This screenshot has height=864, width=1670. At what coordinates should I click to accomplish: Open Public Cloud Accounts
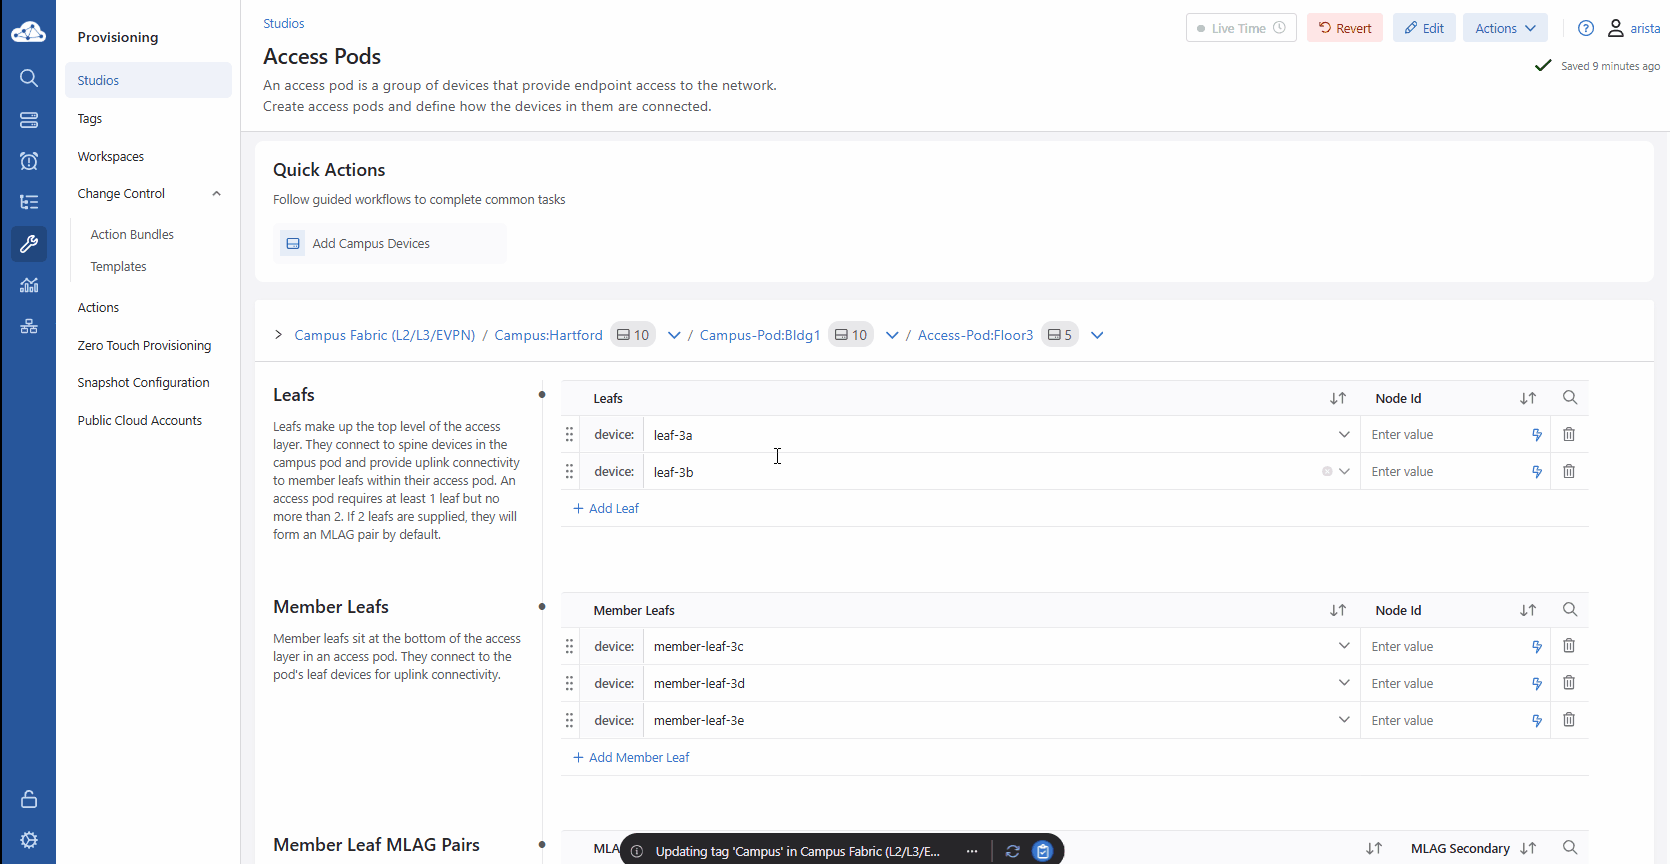click(139, 420)
